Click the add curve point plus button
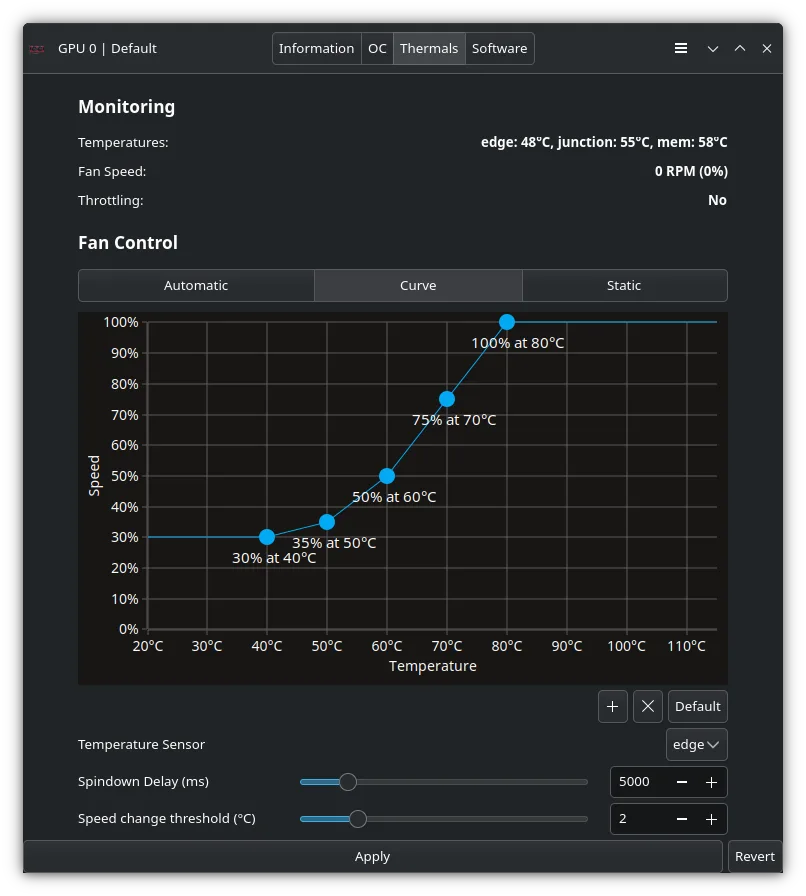 613,706
